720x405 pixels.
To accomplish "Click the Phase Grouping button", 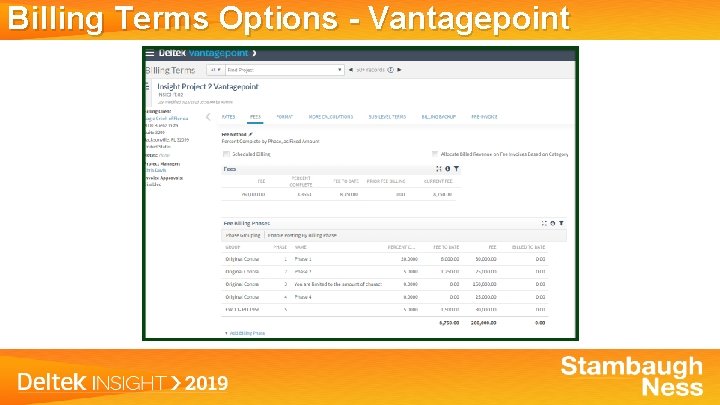I will tap(243, 235).
